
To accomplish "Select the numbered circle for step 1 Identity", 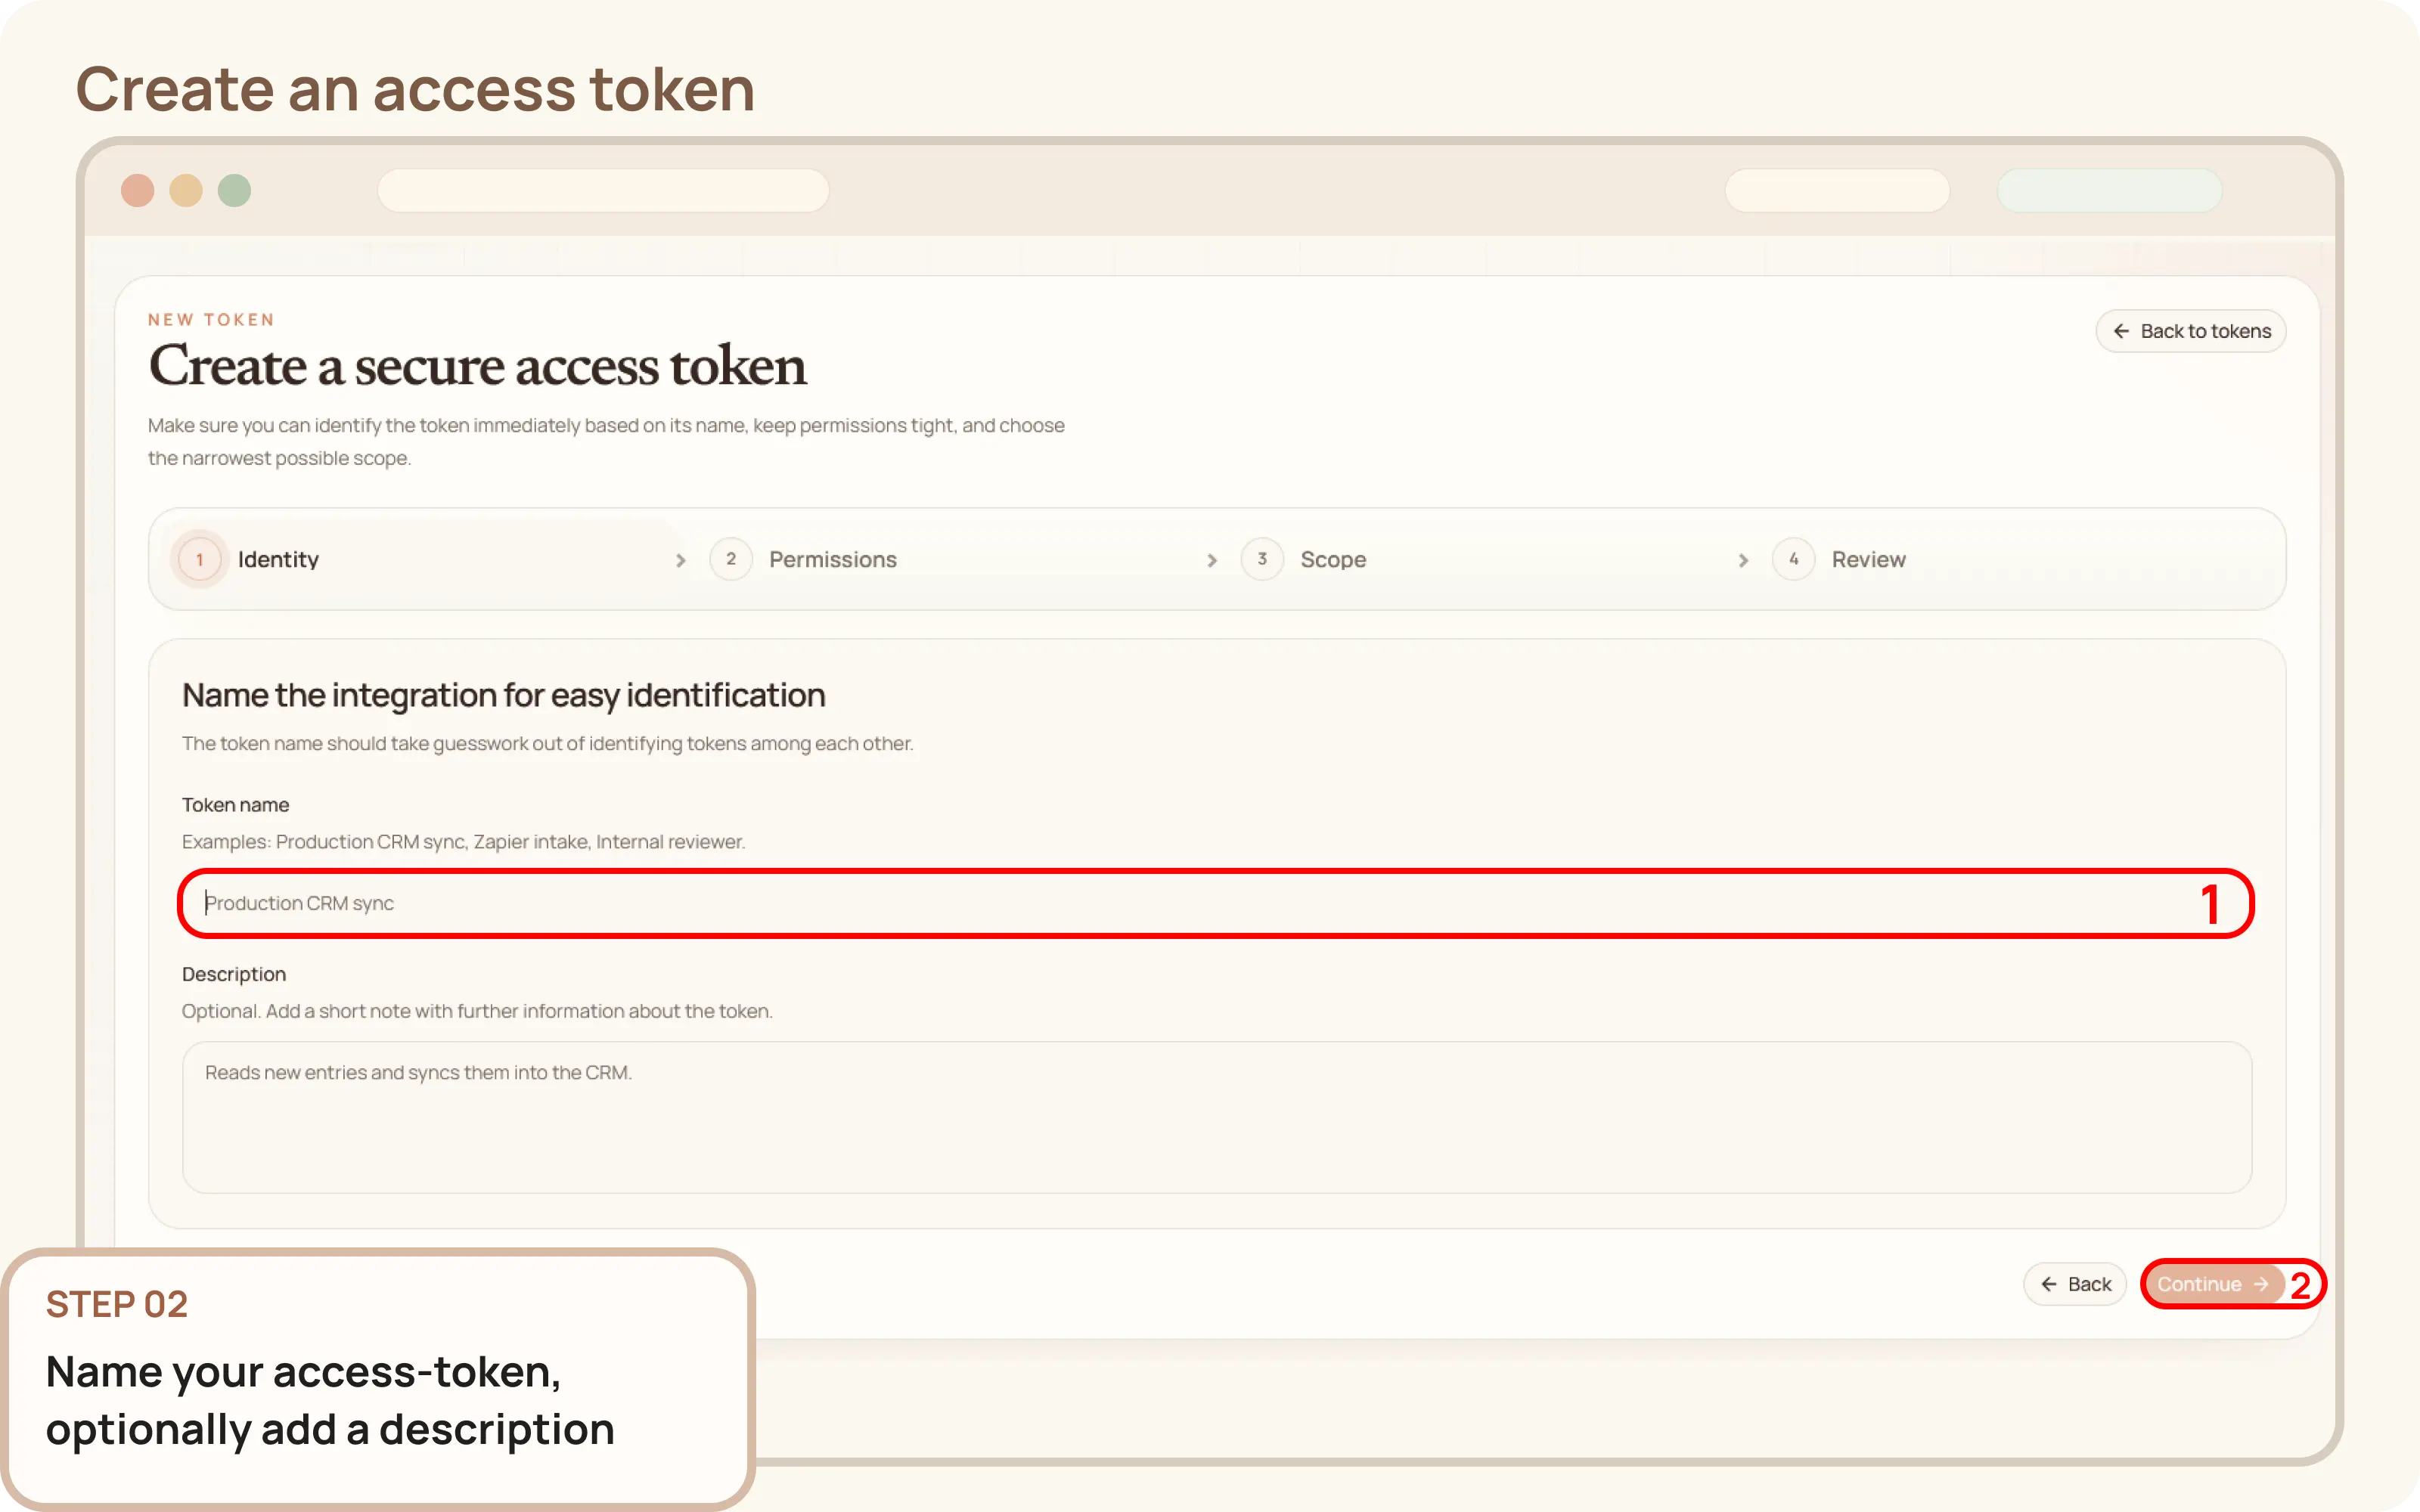I will tap(199, 559).
